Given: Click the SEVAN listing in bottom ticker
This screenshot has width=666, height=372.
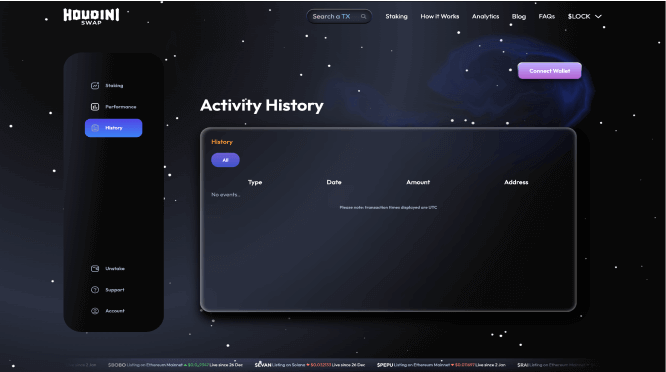Looking at the screenshot, I should point(310,365).
